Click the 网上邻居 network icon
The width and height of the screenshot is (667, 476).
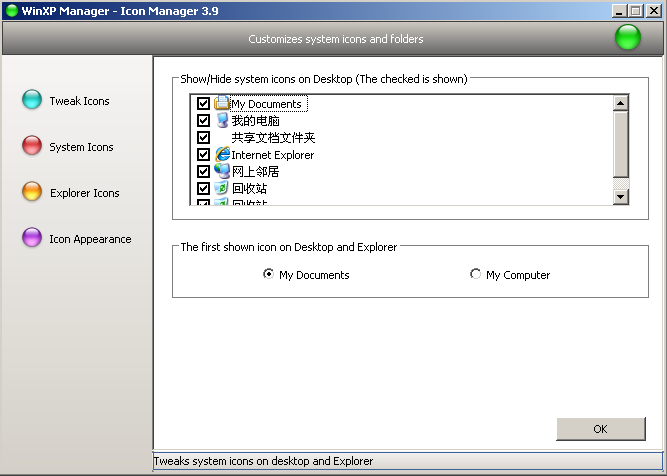pyautogui.click(x=222, y=171)
